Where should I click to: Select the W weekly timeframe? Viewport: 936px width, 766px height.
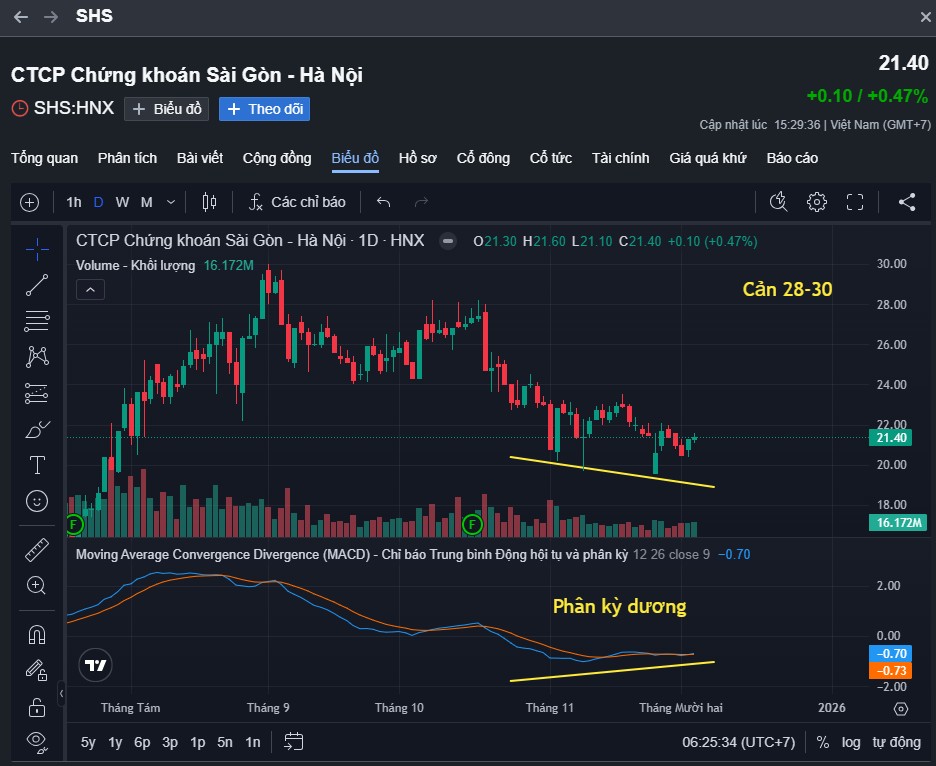pyautogui.click(x=122, y=202)
